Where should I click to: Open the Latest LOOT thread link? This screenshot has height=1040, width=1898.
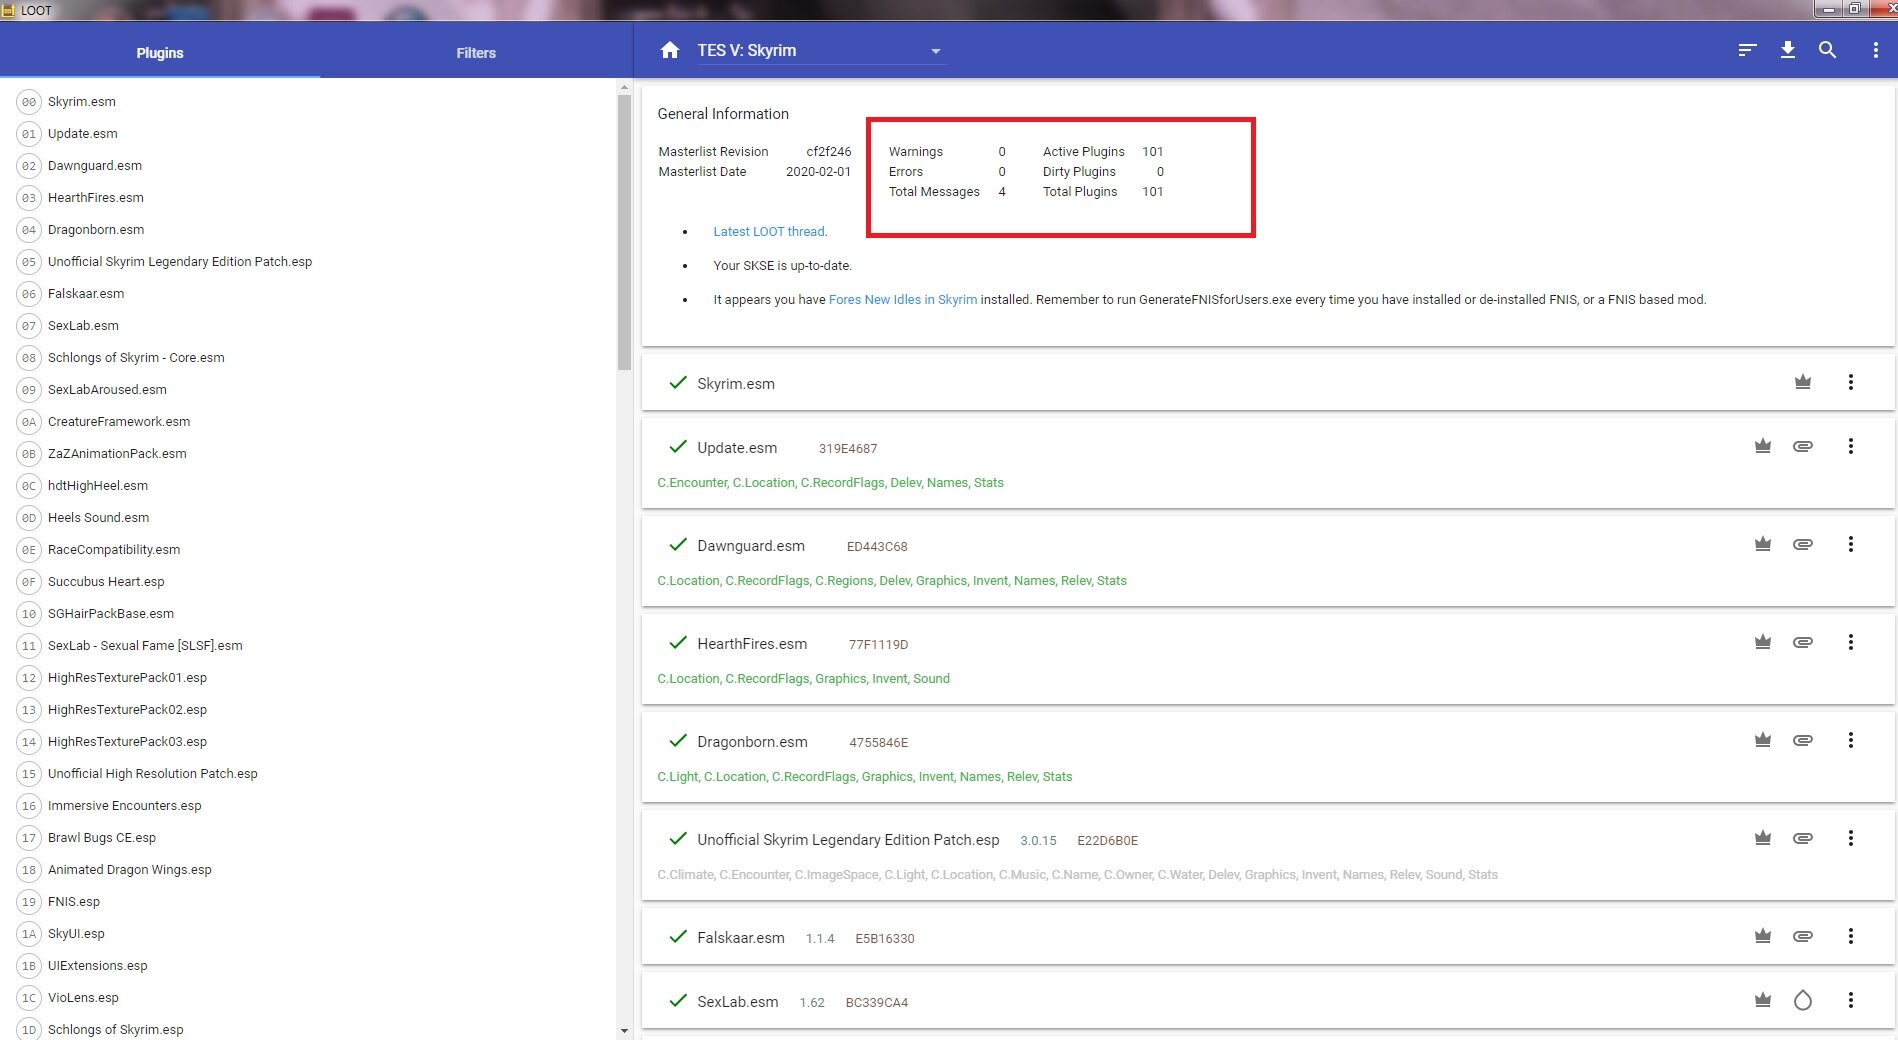(769, 231)
